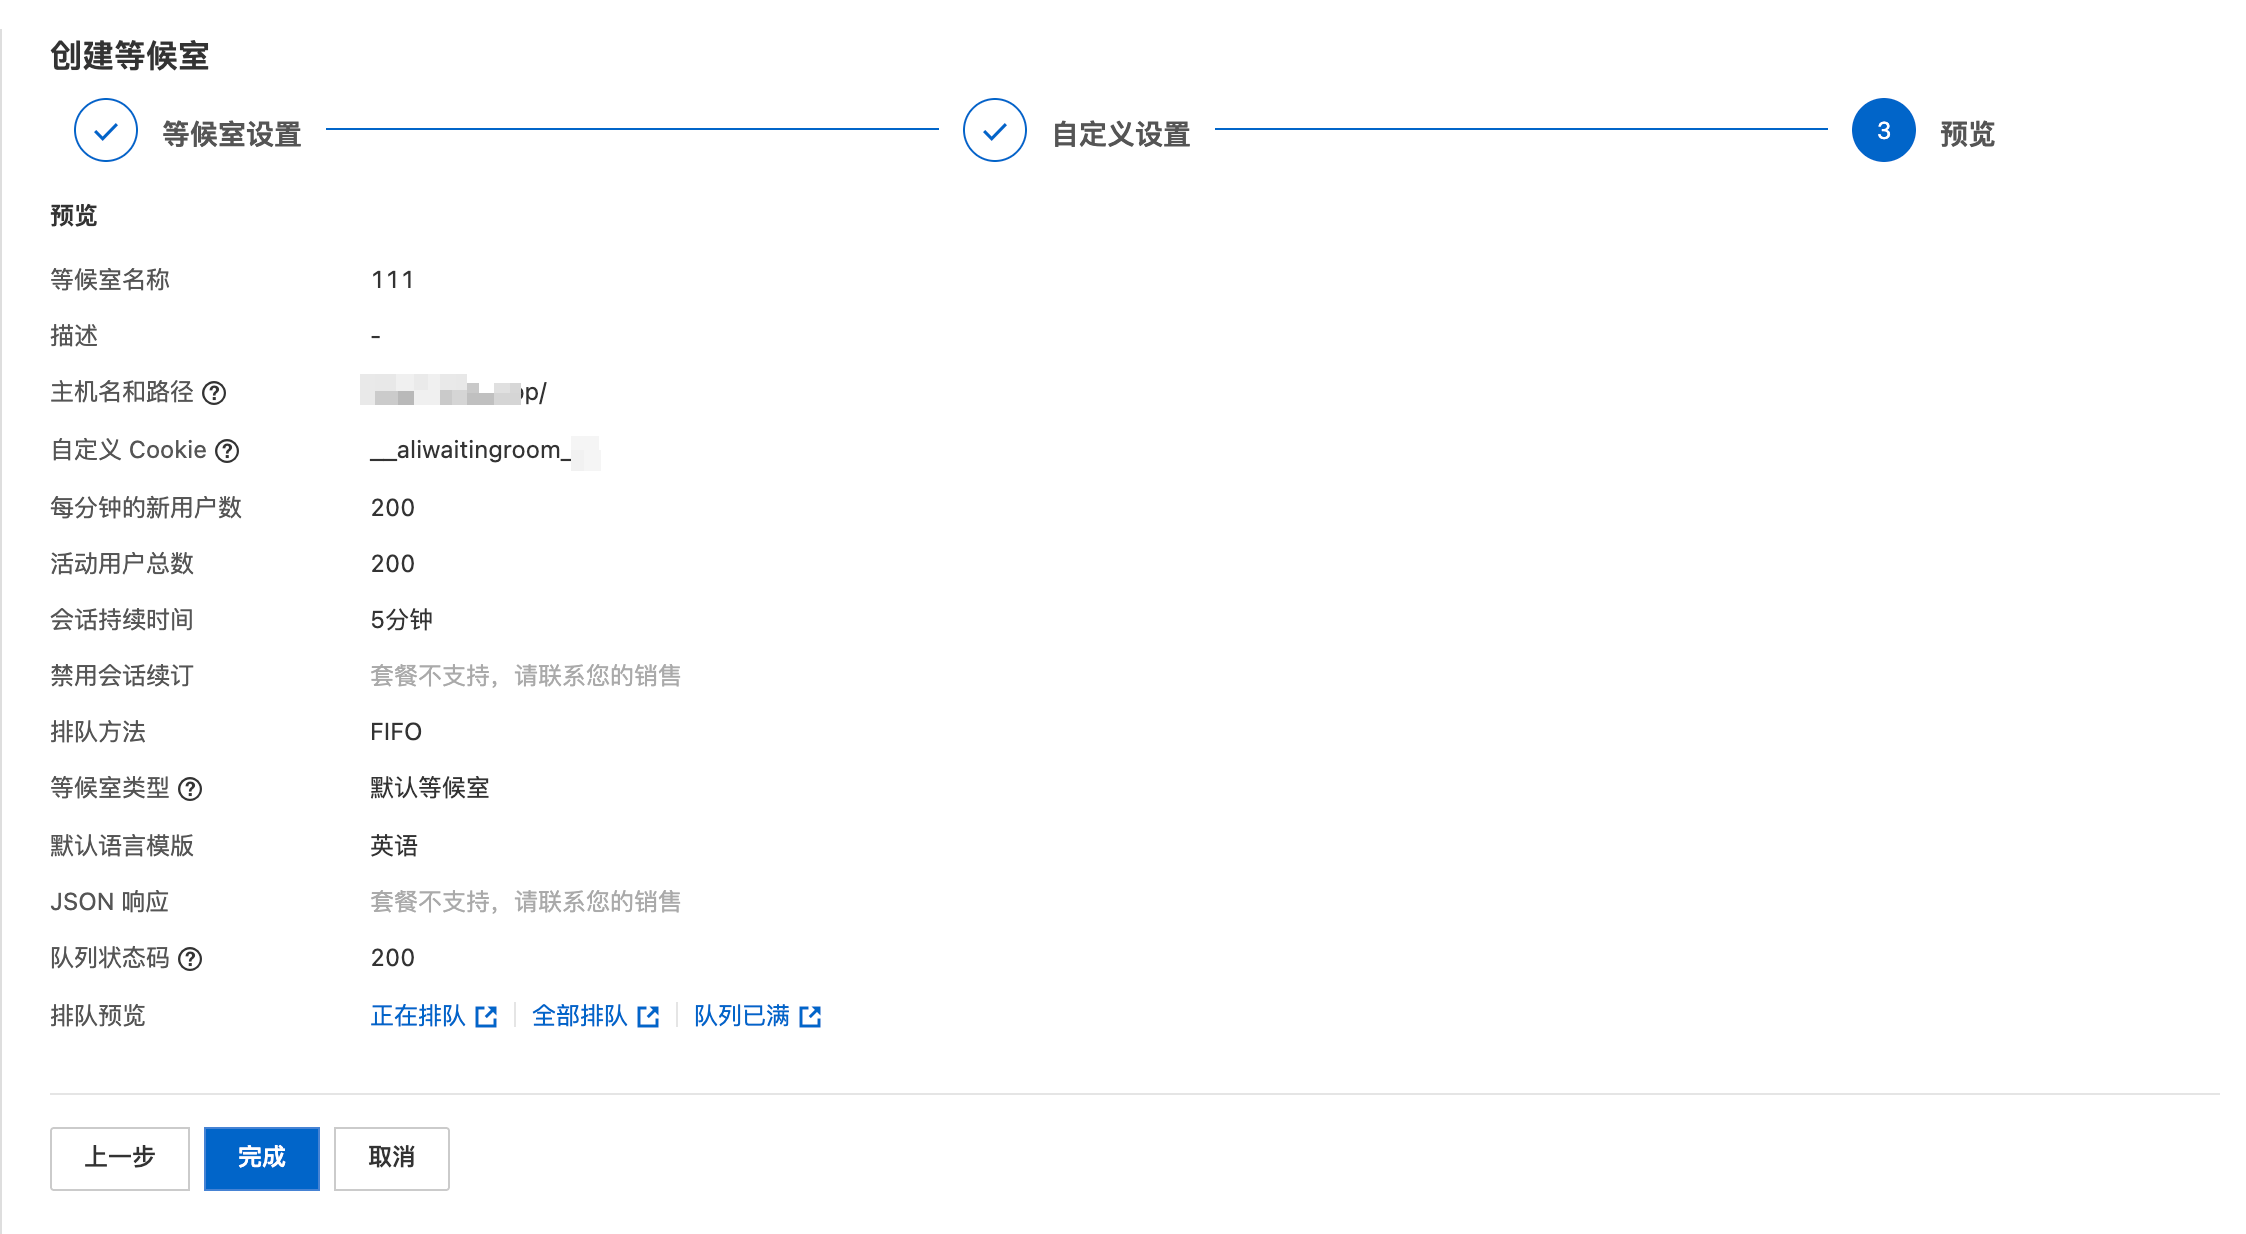Viewport: 2246px width, 1234px height.
Task: Click checkmark circle for 等候室设置 step
Action: click(x=106, y=130)
